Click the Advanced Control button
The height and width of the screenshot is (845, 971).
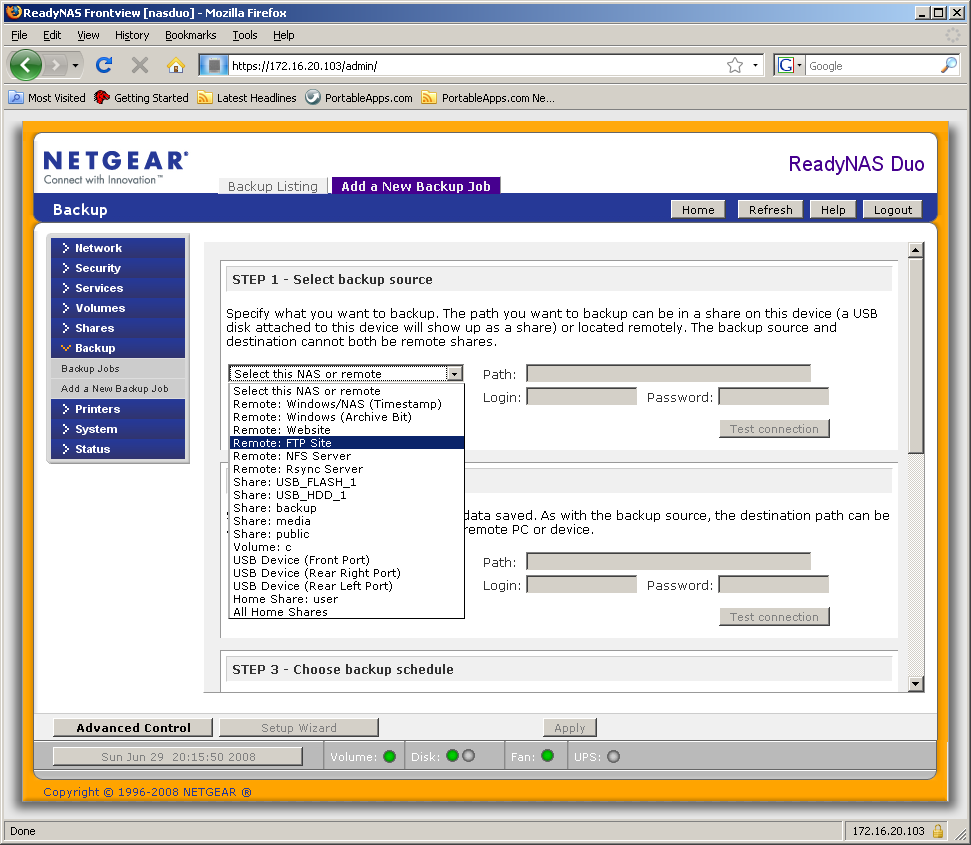(133, 728)
